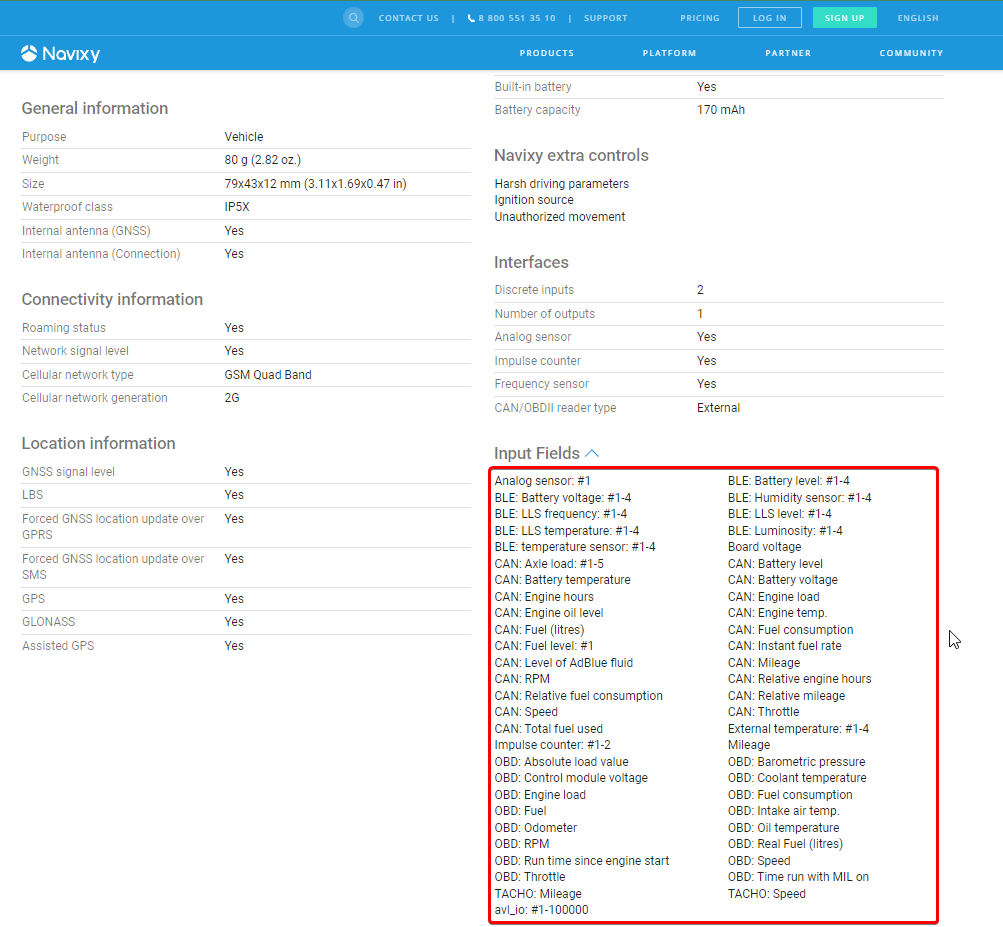This screenshot has width=1003, height=927.
Task: Click 'CAN: Relative fuel consumption' entry
Action: (x=578, y=696)
